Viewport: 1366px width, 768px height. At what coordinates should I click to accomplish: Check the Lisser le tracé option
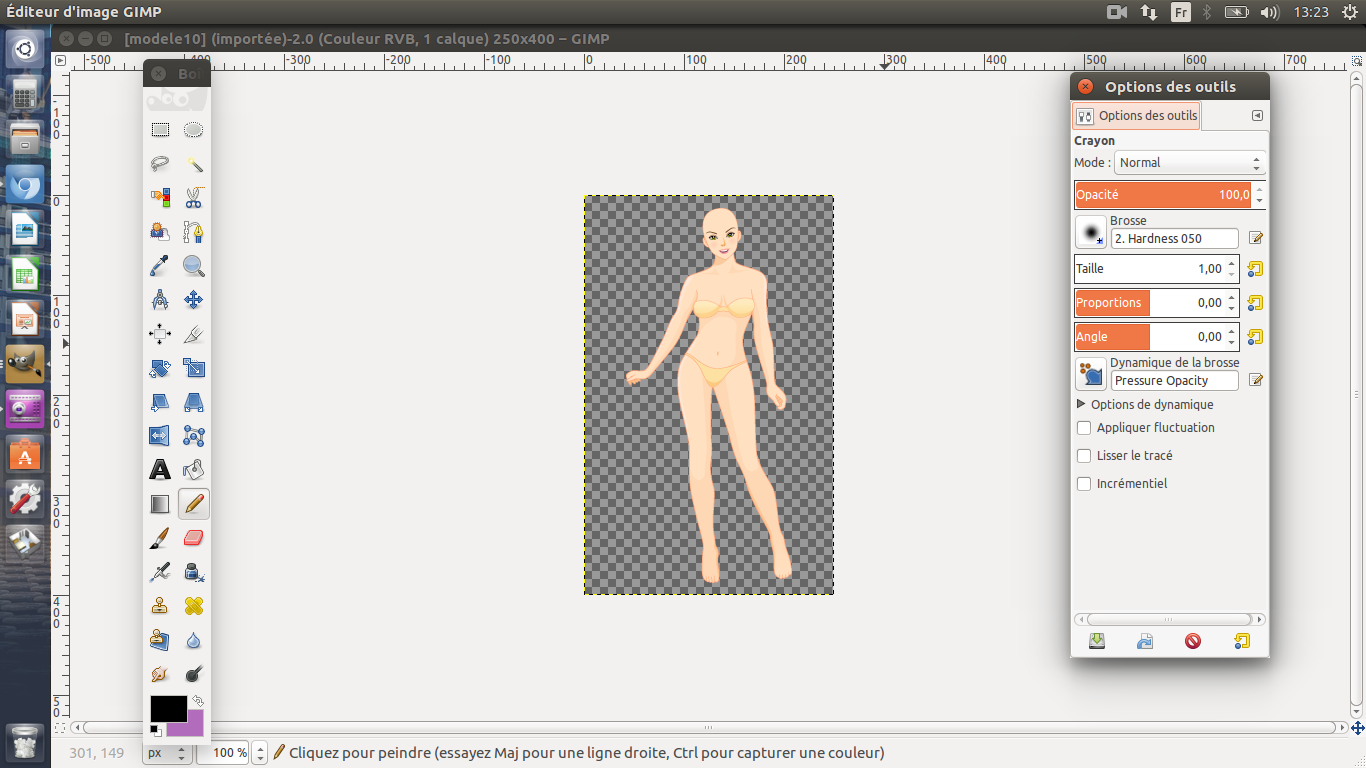pyautogui.click(x=1084, y=456)
